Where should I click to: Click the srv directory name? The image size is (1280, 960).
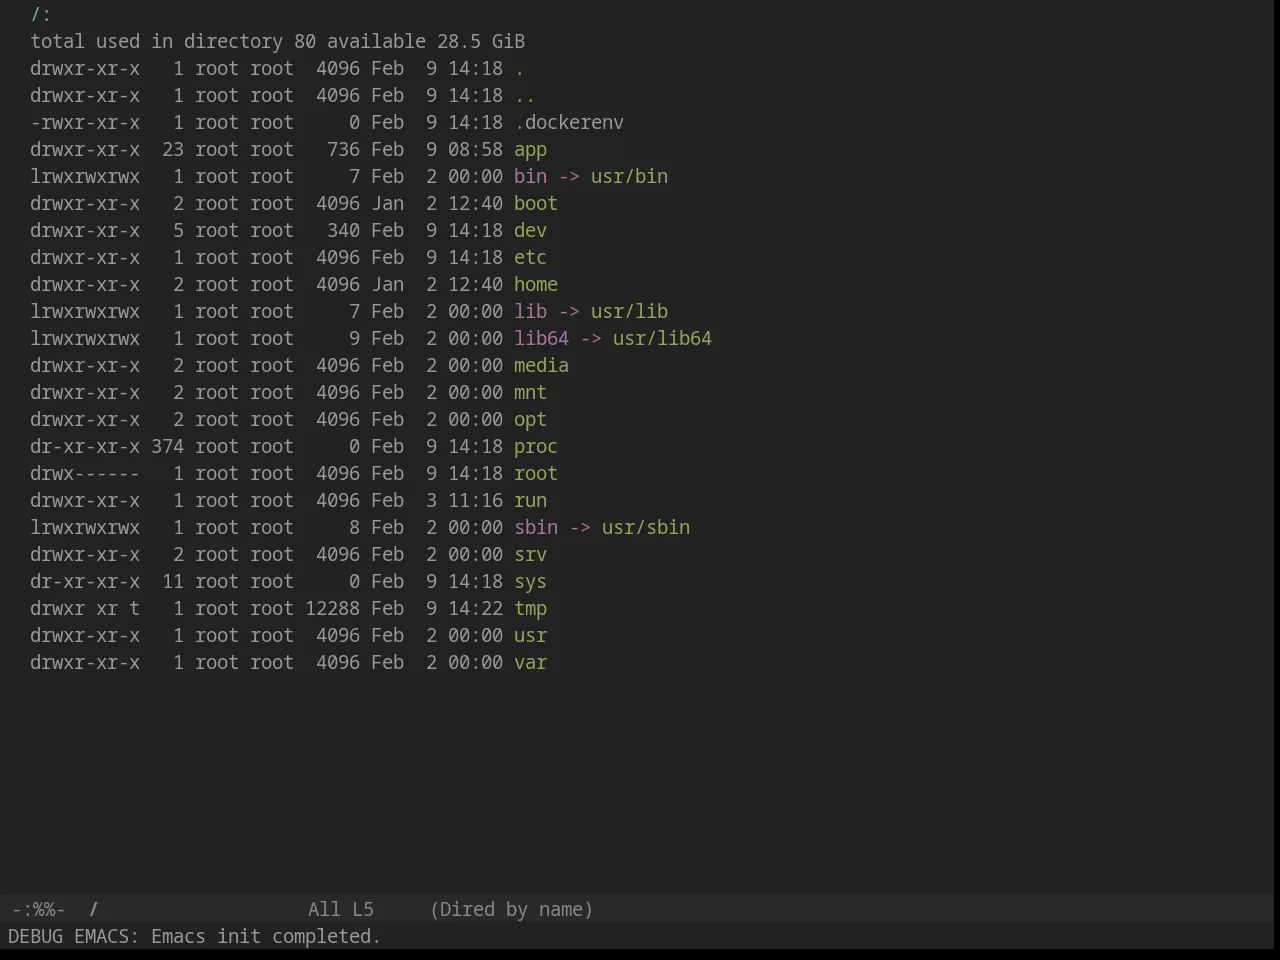[x=530, y=555]
